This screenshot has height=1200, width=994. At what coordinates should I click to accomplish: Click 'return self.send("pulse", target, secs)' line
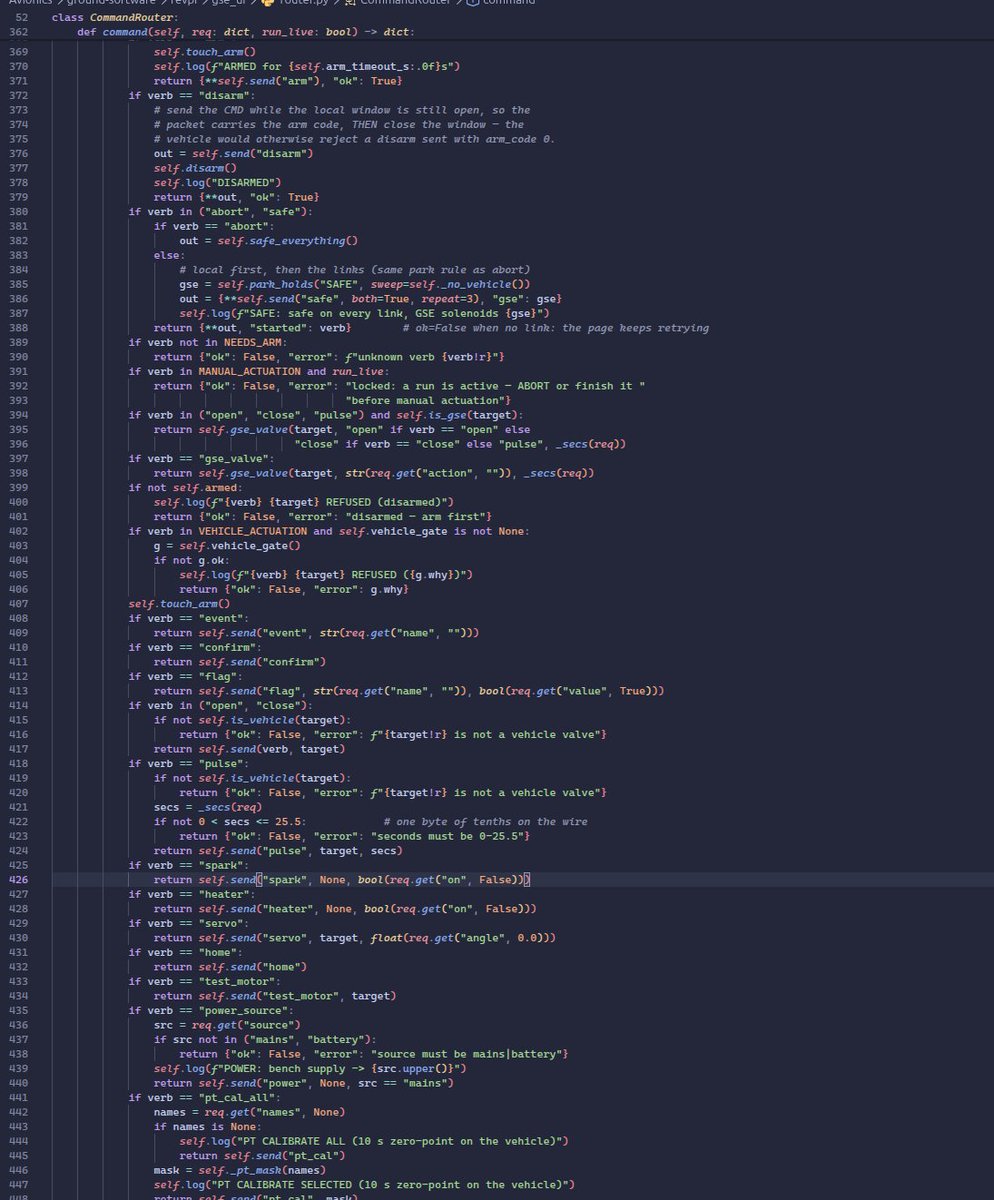(278, 851)
